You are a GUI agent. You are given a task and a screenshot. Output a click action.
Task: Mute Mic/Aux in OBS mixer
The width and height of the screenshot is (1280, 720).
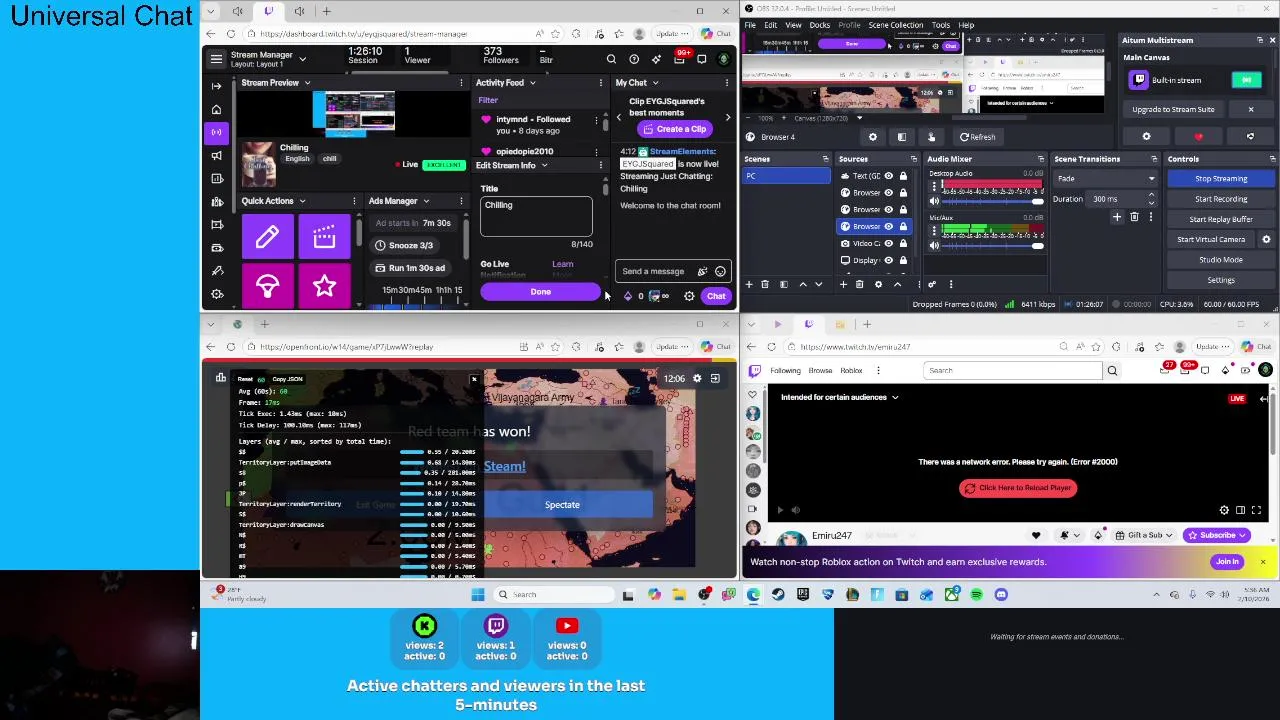pyautogui.click(x=934, y=244)
